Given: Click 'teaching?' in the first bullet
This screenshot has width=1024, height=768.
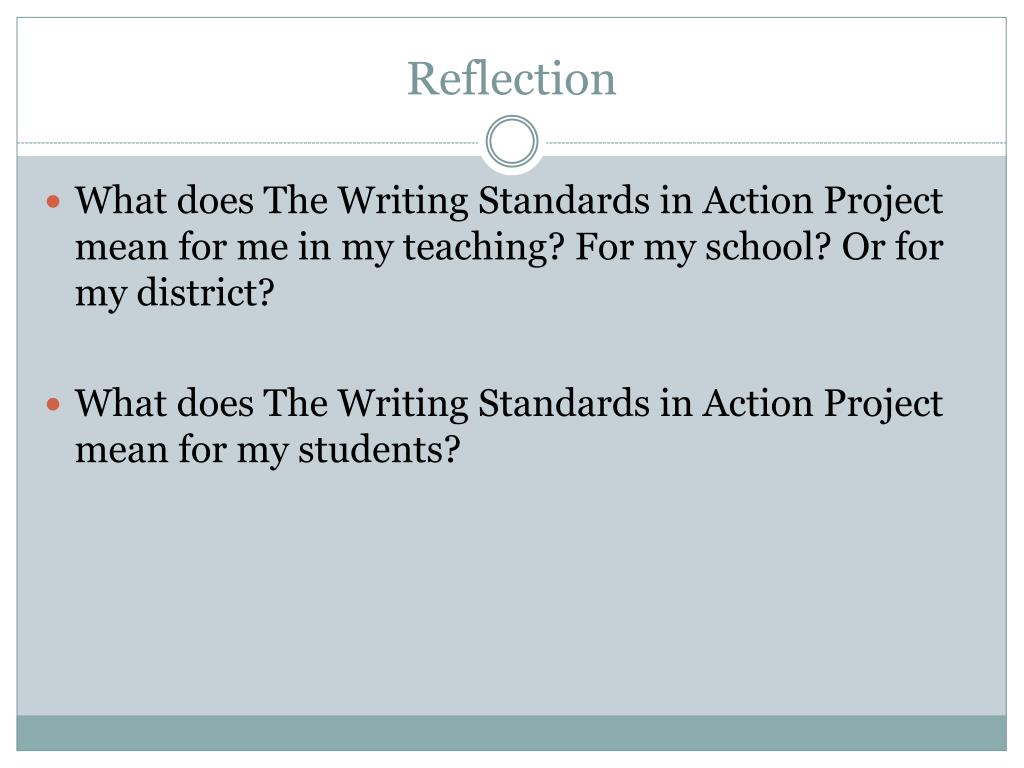Looking at the screenshot, I should click(x=483, y=248).
